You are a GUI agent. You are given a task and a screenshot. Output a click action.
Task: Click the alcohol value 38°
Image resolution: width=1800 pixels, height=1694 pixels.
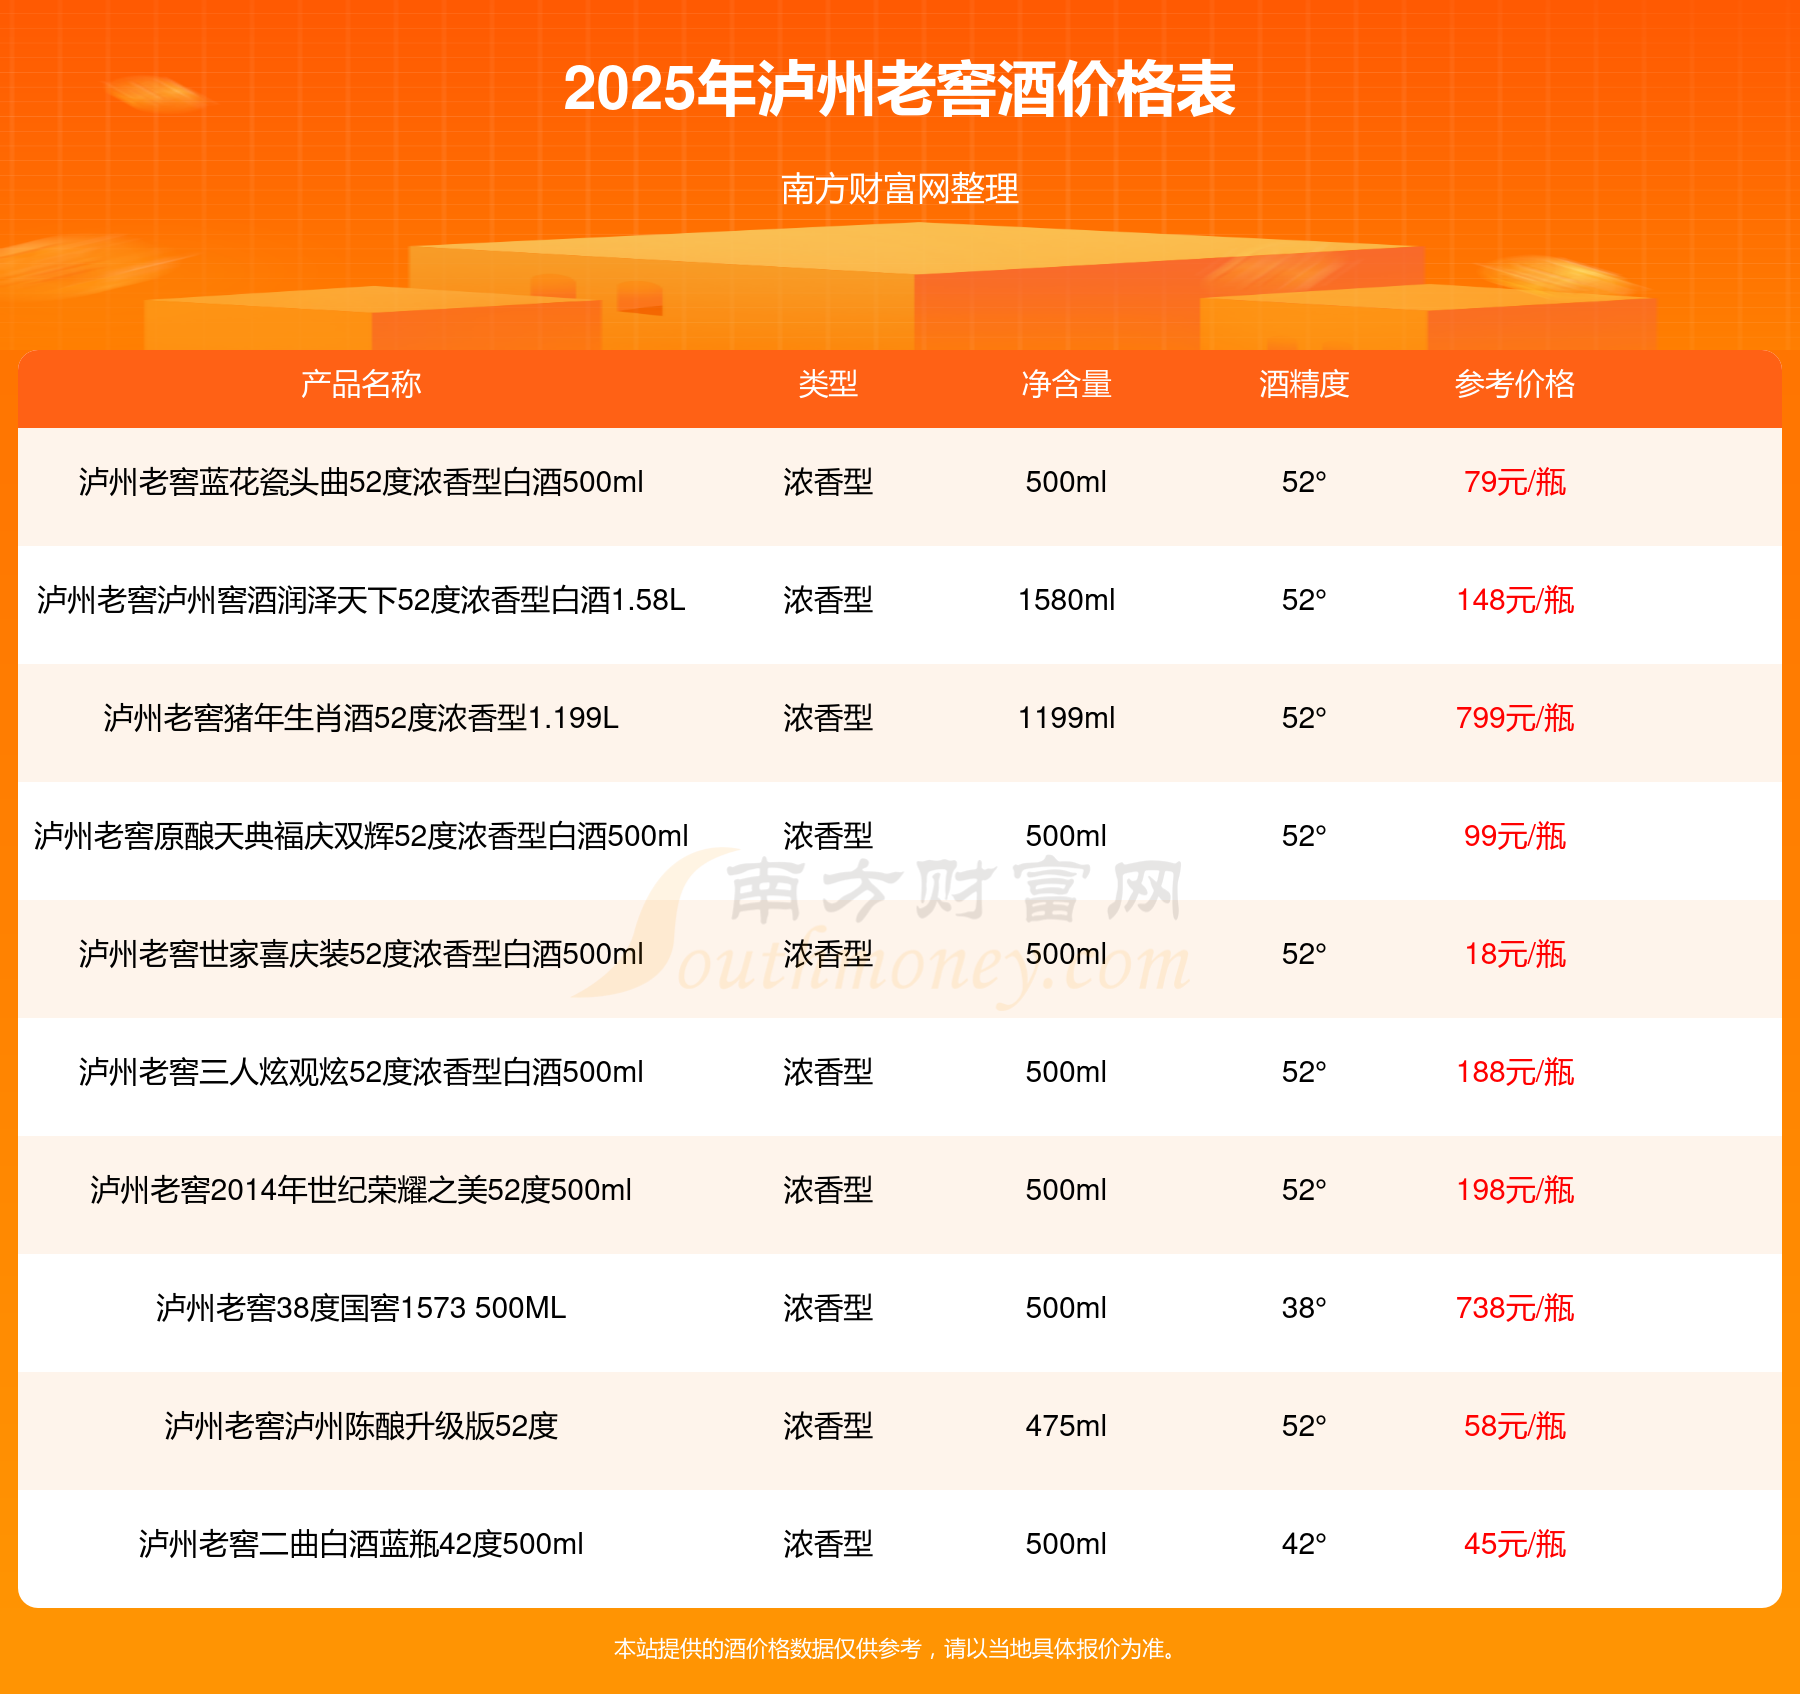point(1304,1308)
